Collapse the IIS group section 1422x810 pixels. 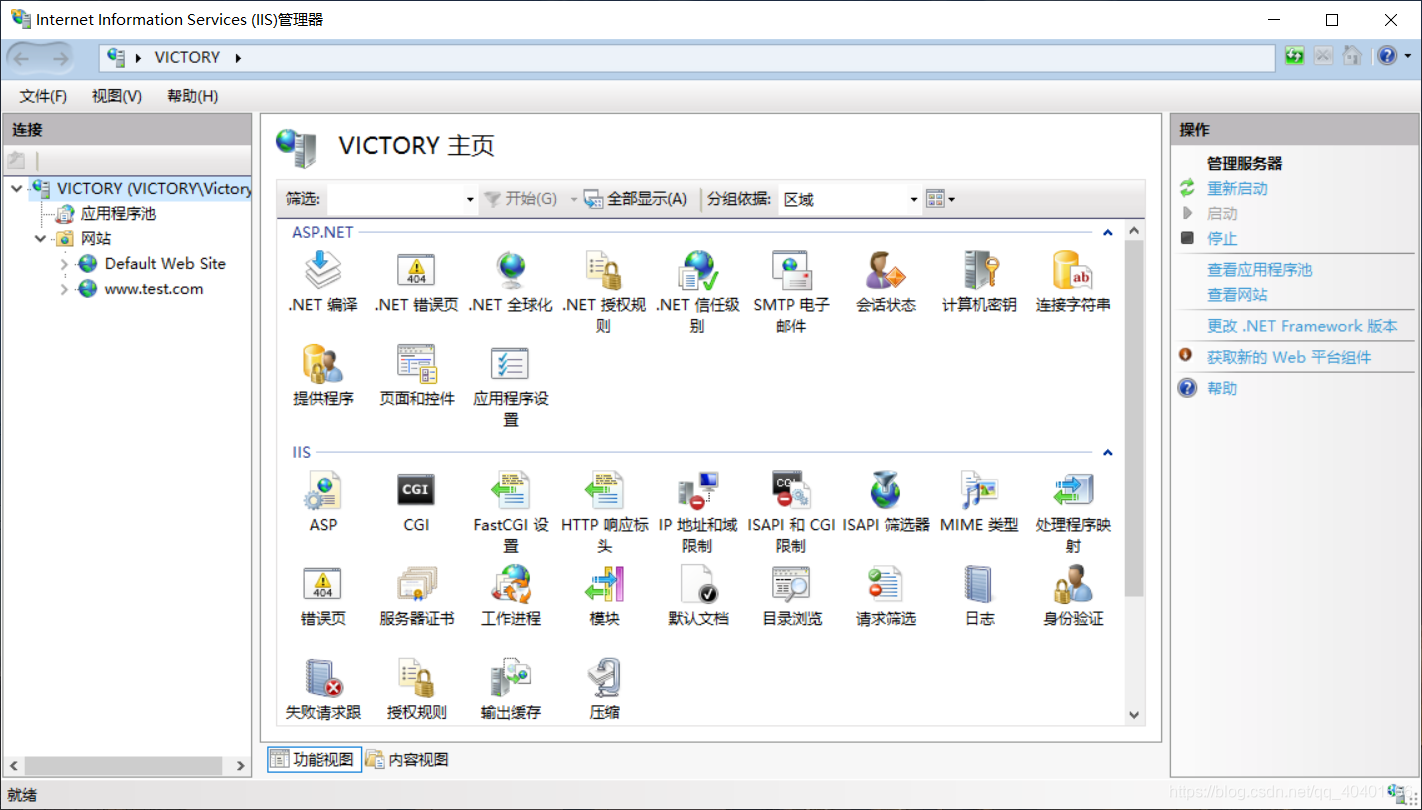tap(1107, 452)
